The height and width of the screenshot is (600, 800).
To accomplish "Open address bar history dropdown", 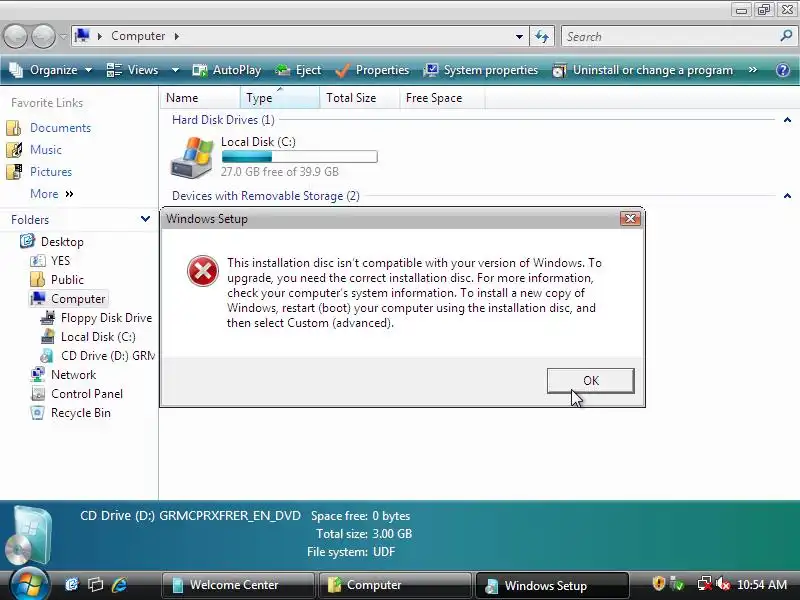I will coord(519,37).
